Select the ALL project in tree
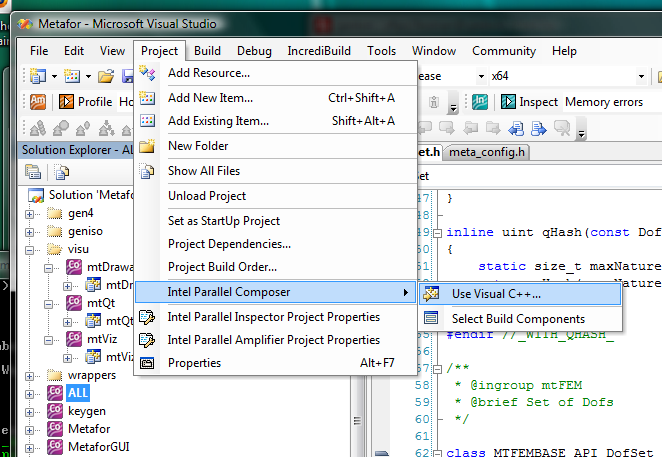This screenshot has width=662, height=457. click(x=78, y=393)
